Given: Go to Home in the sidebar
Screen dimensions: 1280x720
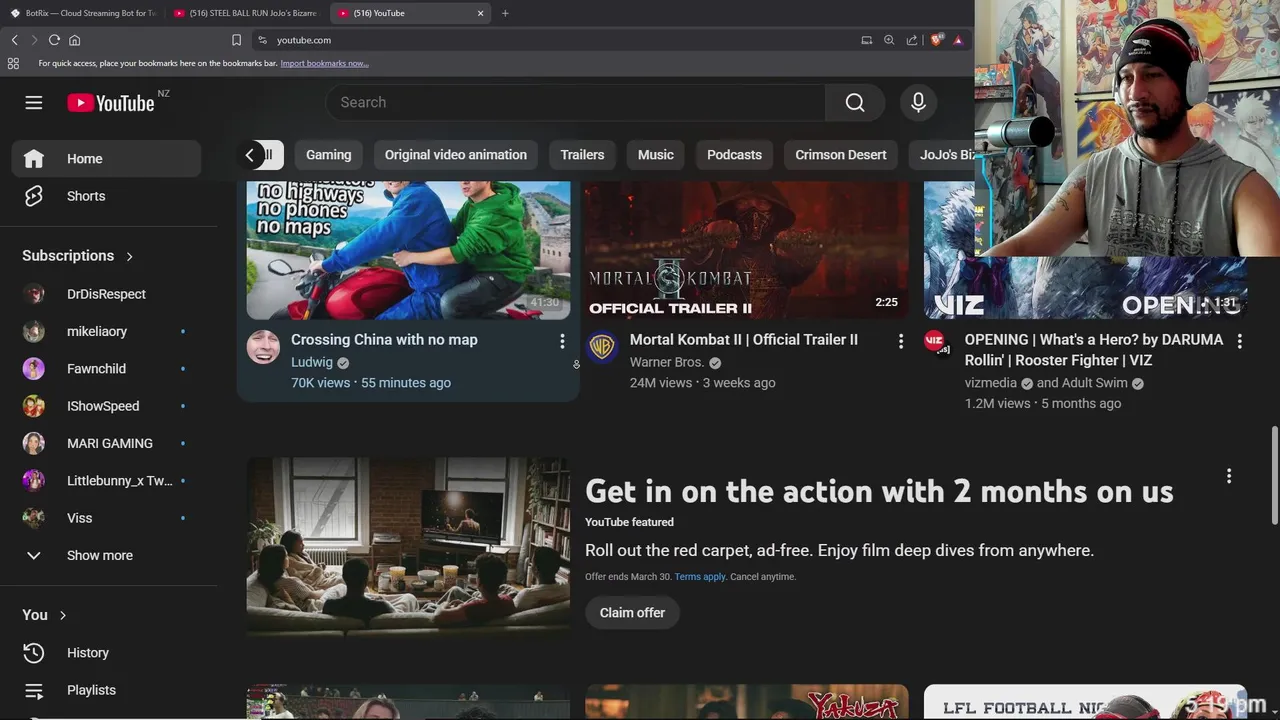Looking at the screenshot, I should coord(108,159).
